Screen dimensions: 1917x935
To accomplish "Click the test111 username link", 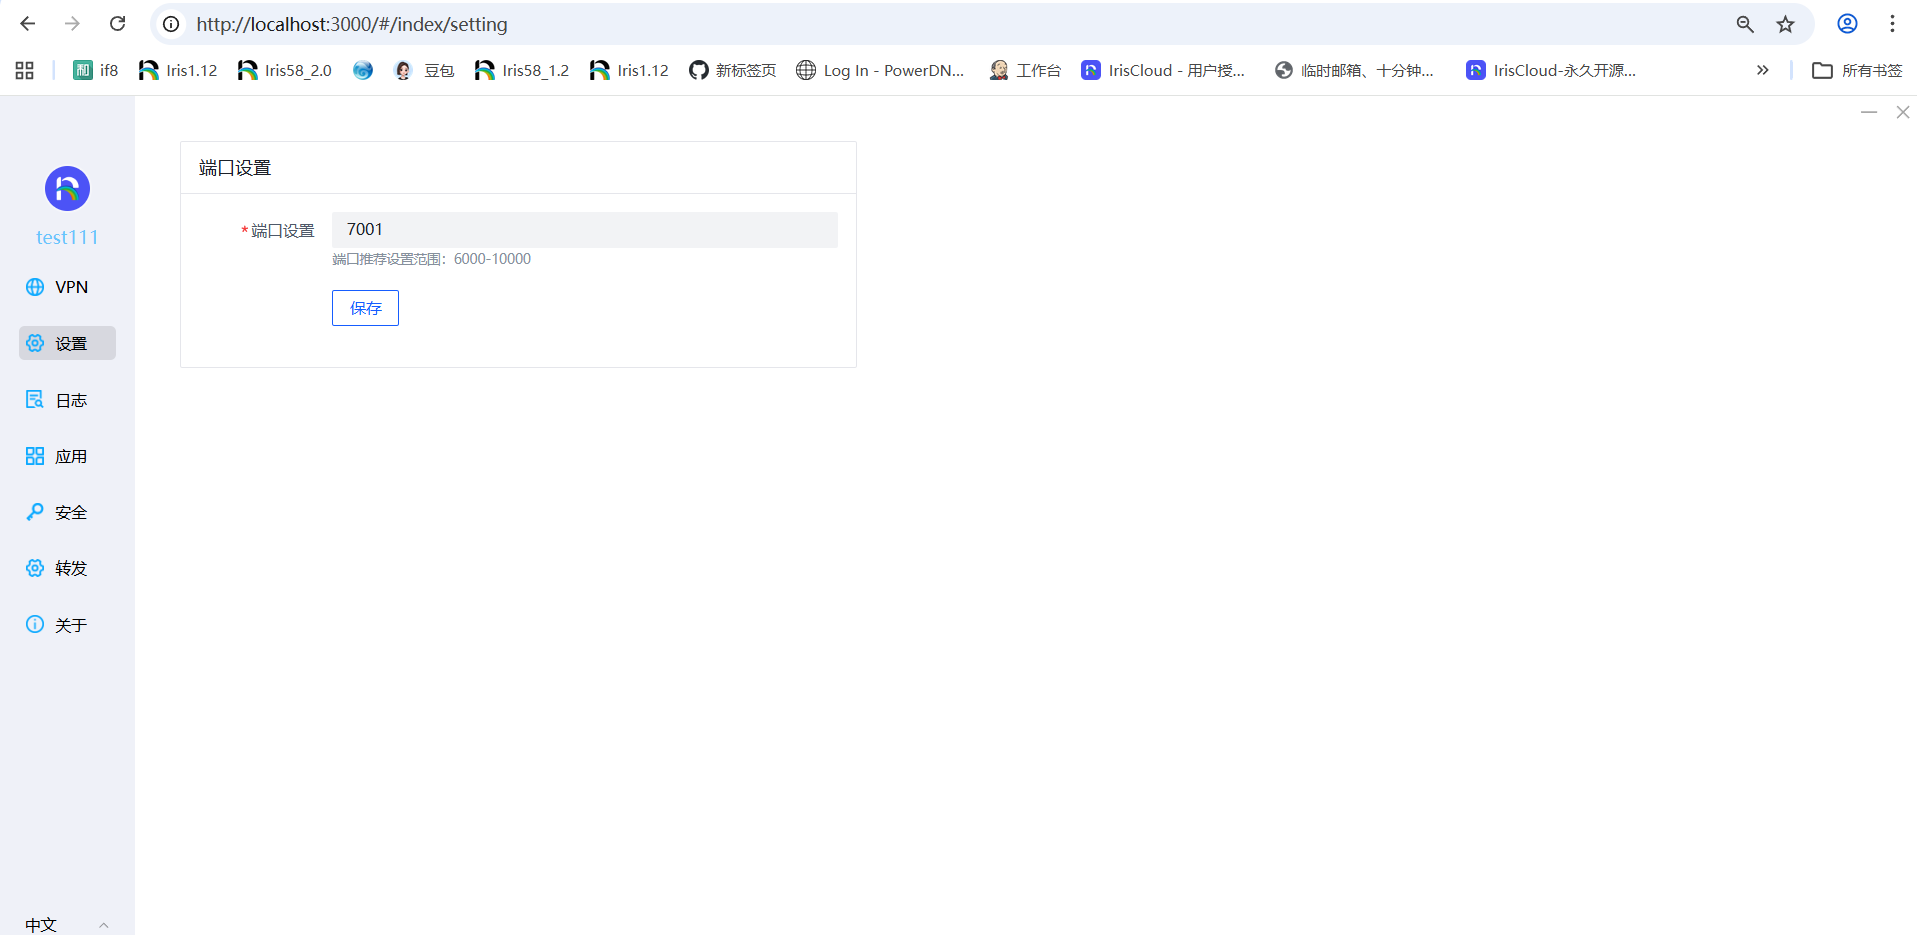I will coord(67,237).
